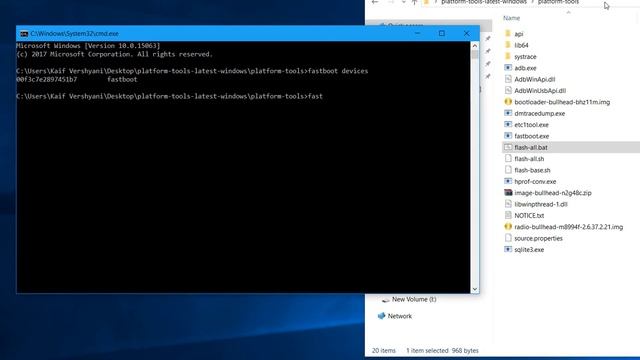Click the cmd scrollbar up arrow

click(475, 46)
